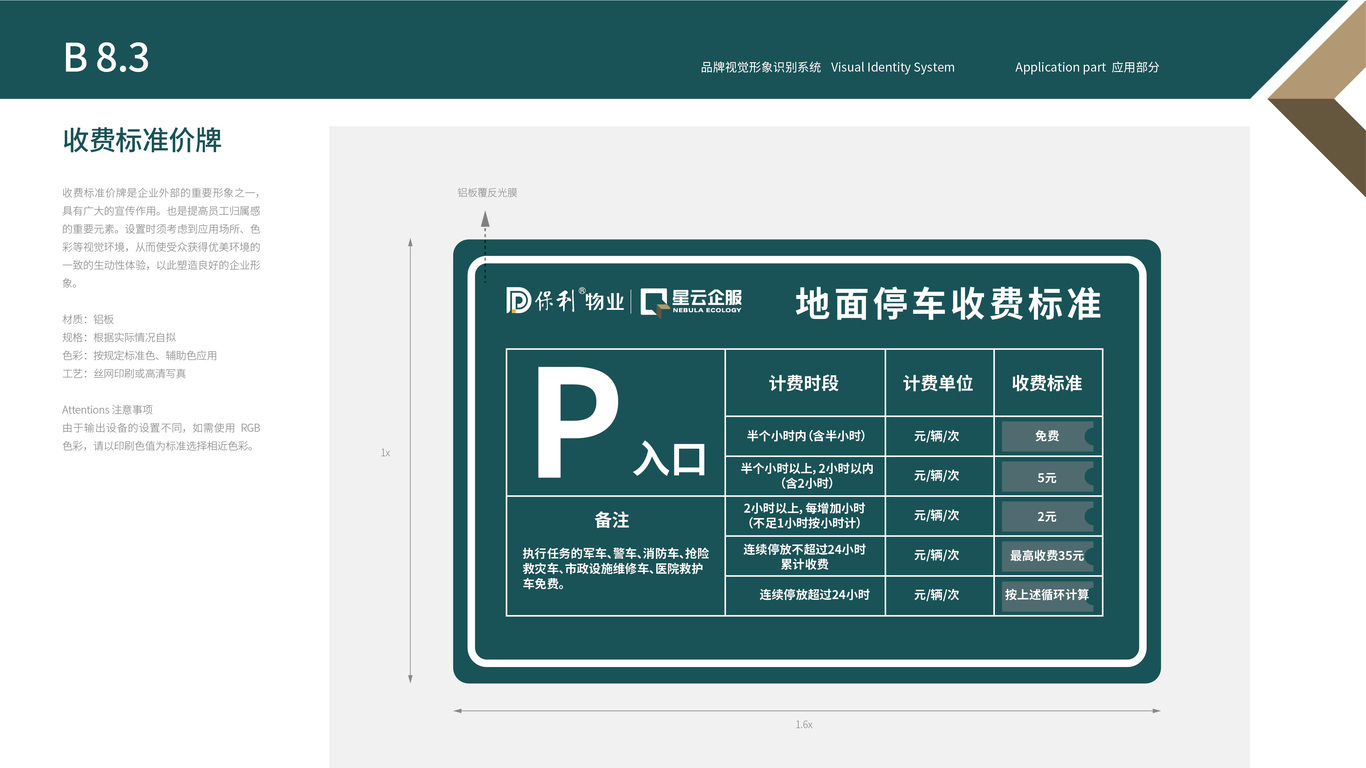1366x768 pixels.
Task: Click '元/辆/次' in the 2元 row
Action: click(x=936, y=516)
